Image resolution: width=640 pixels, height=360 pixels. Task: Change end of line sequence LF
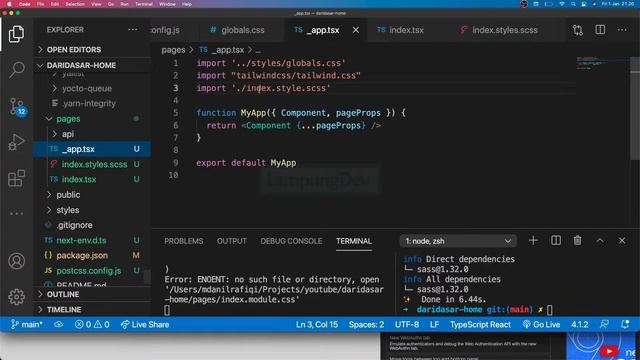434,324
